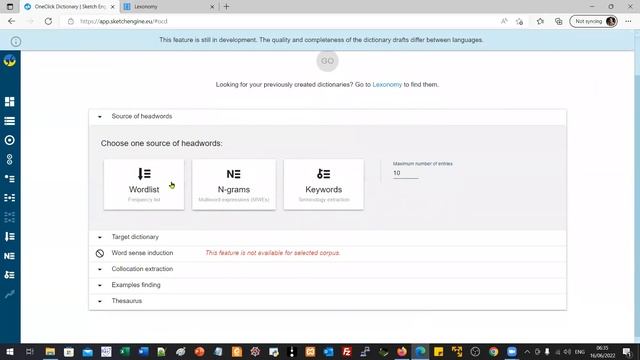Viewport: 640px width, 360px height.
Task: Click the Word sense induction row label
Action: coord(142,253)
